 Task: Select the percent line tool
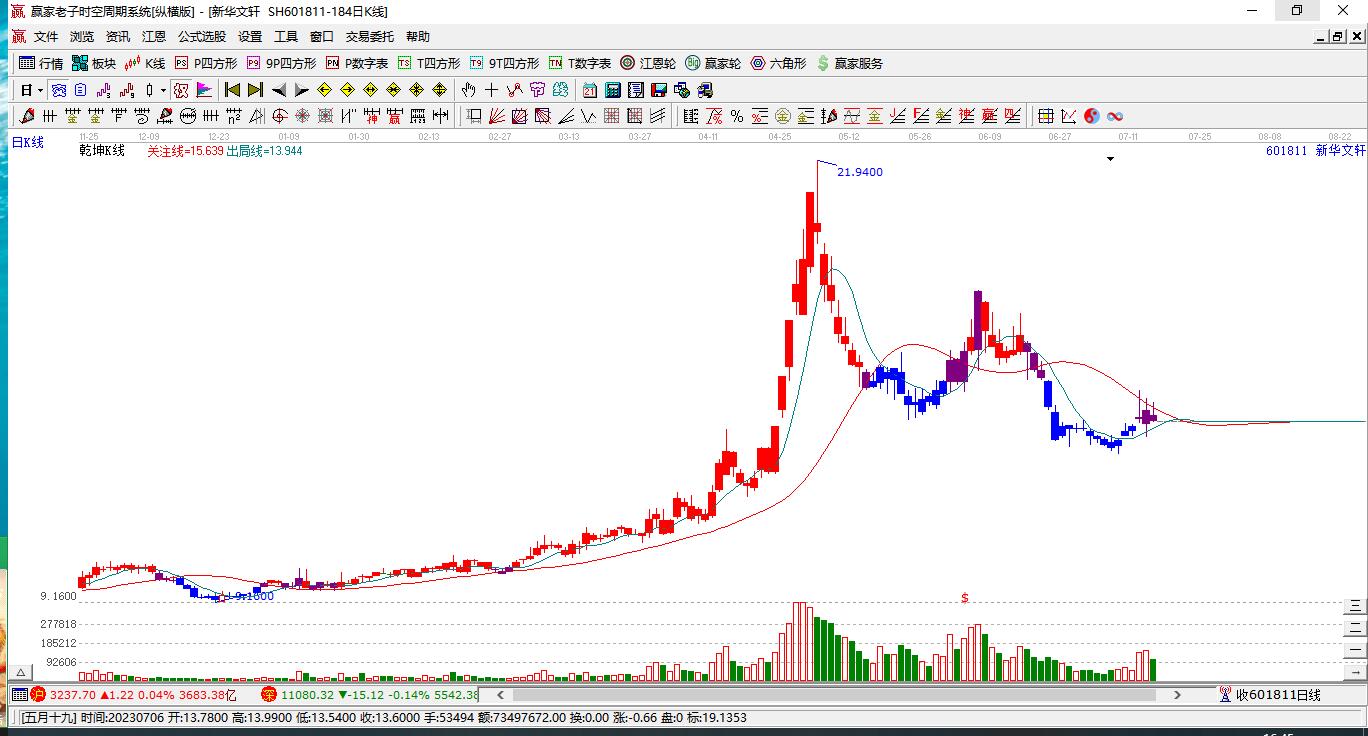tap(736, 116)
